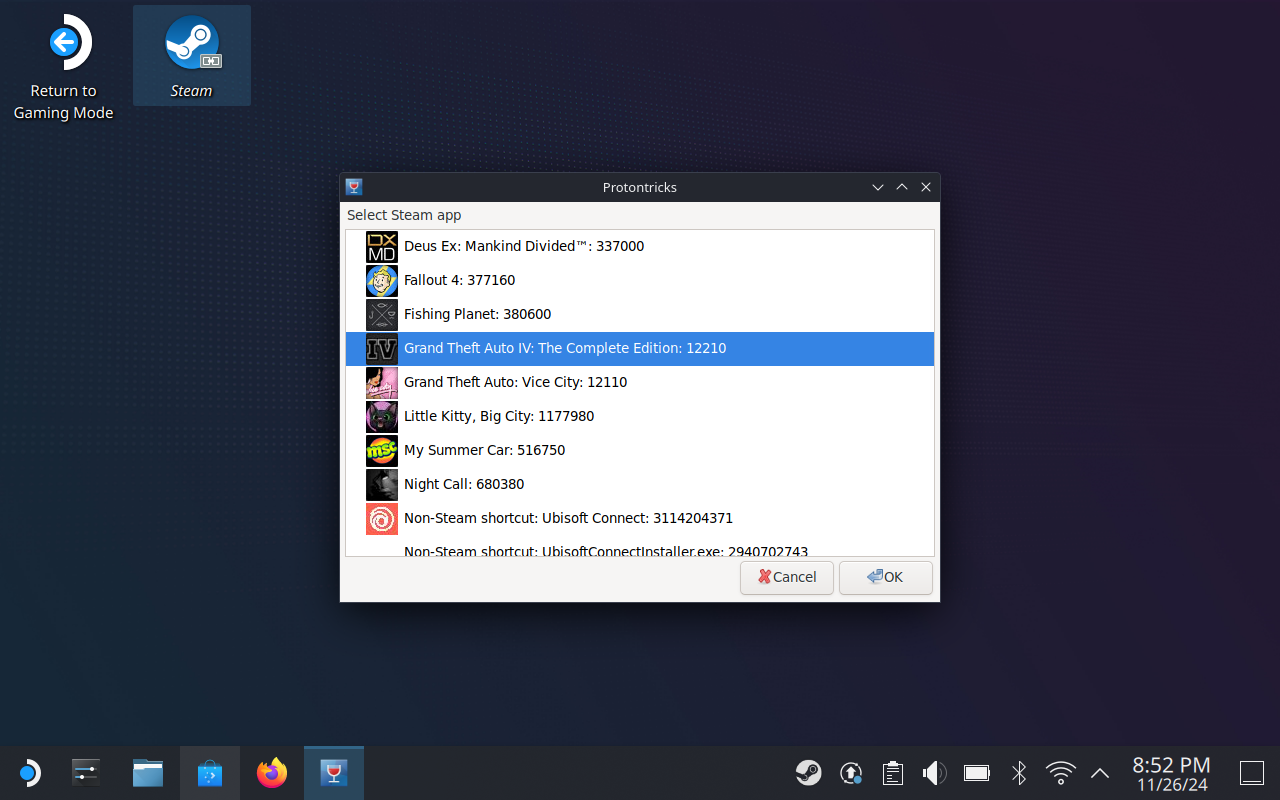The height and width of the screenshot is (800, 1280).
Task: Select Non-Steam shortcut: Ubisoft Connect: 3114204371
Action: coord(640,518)
